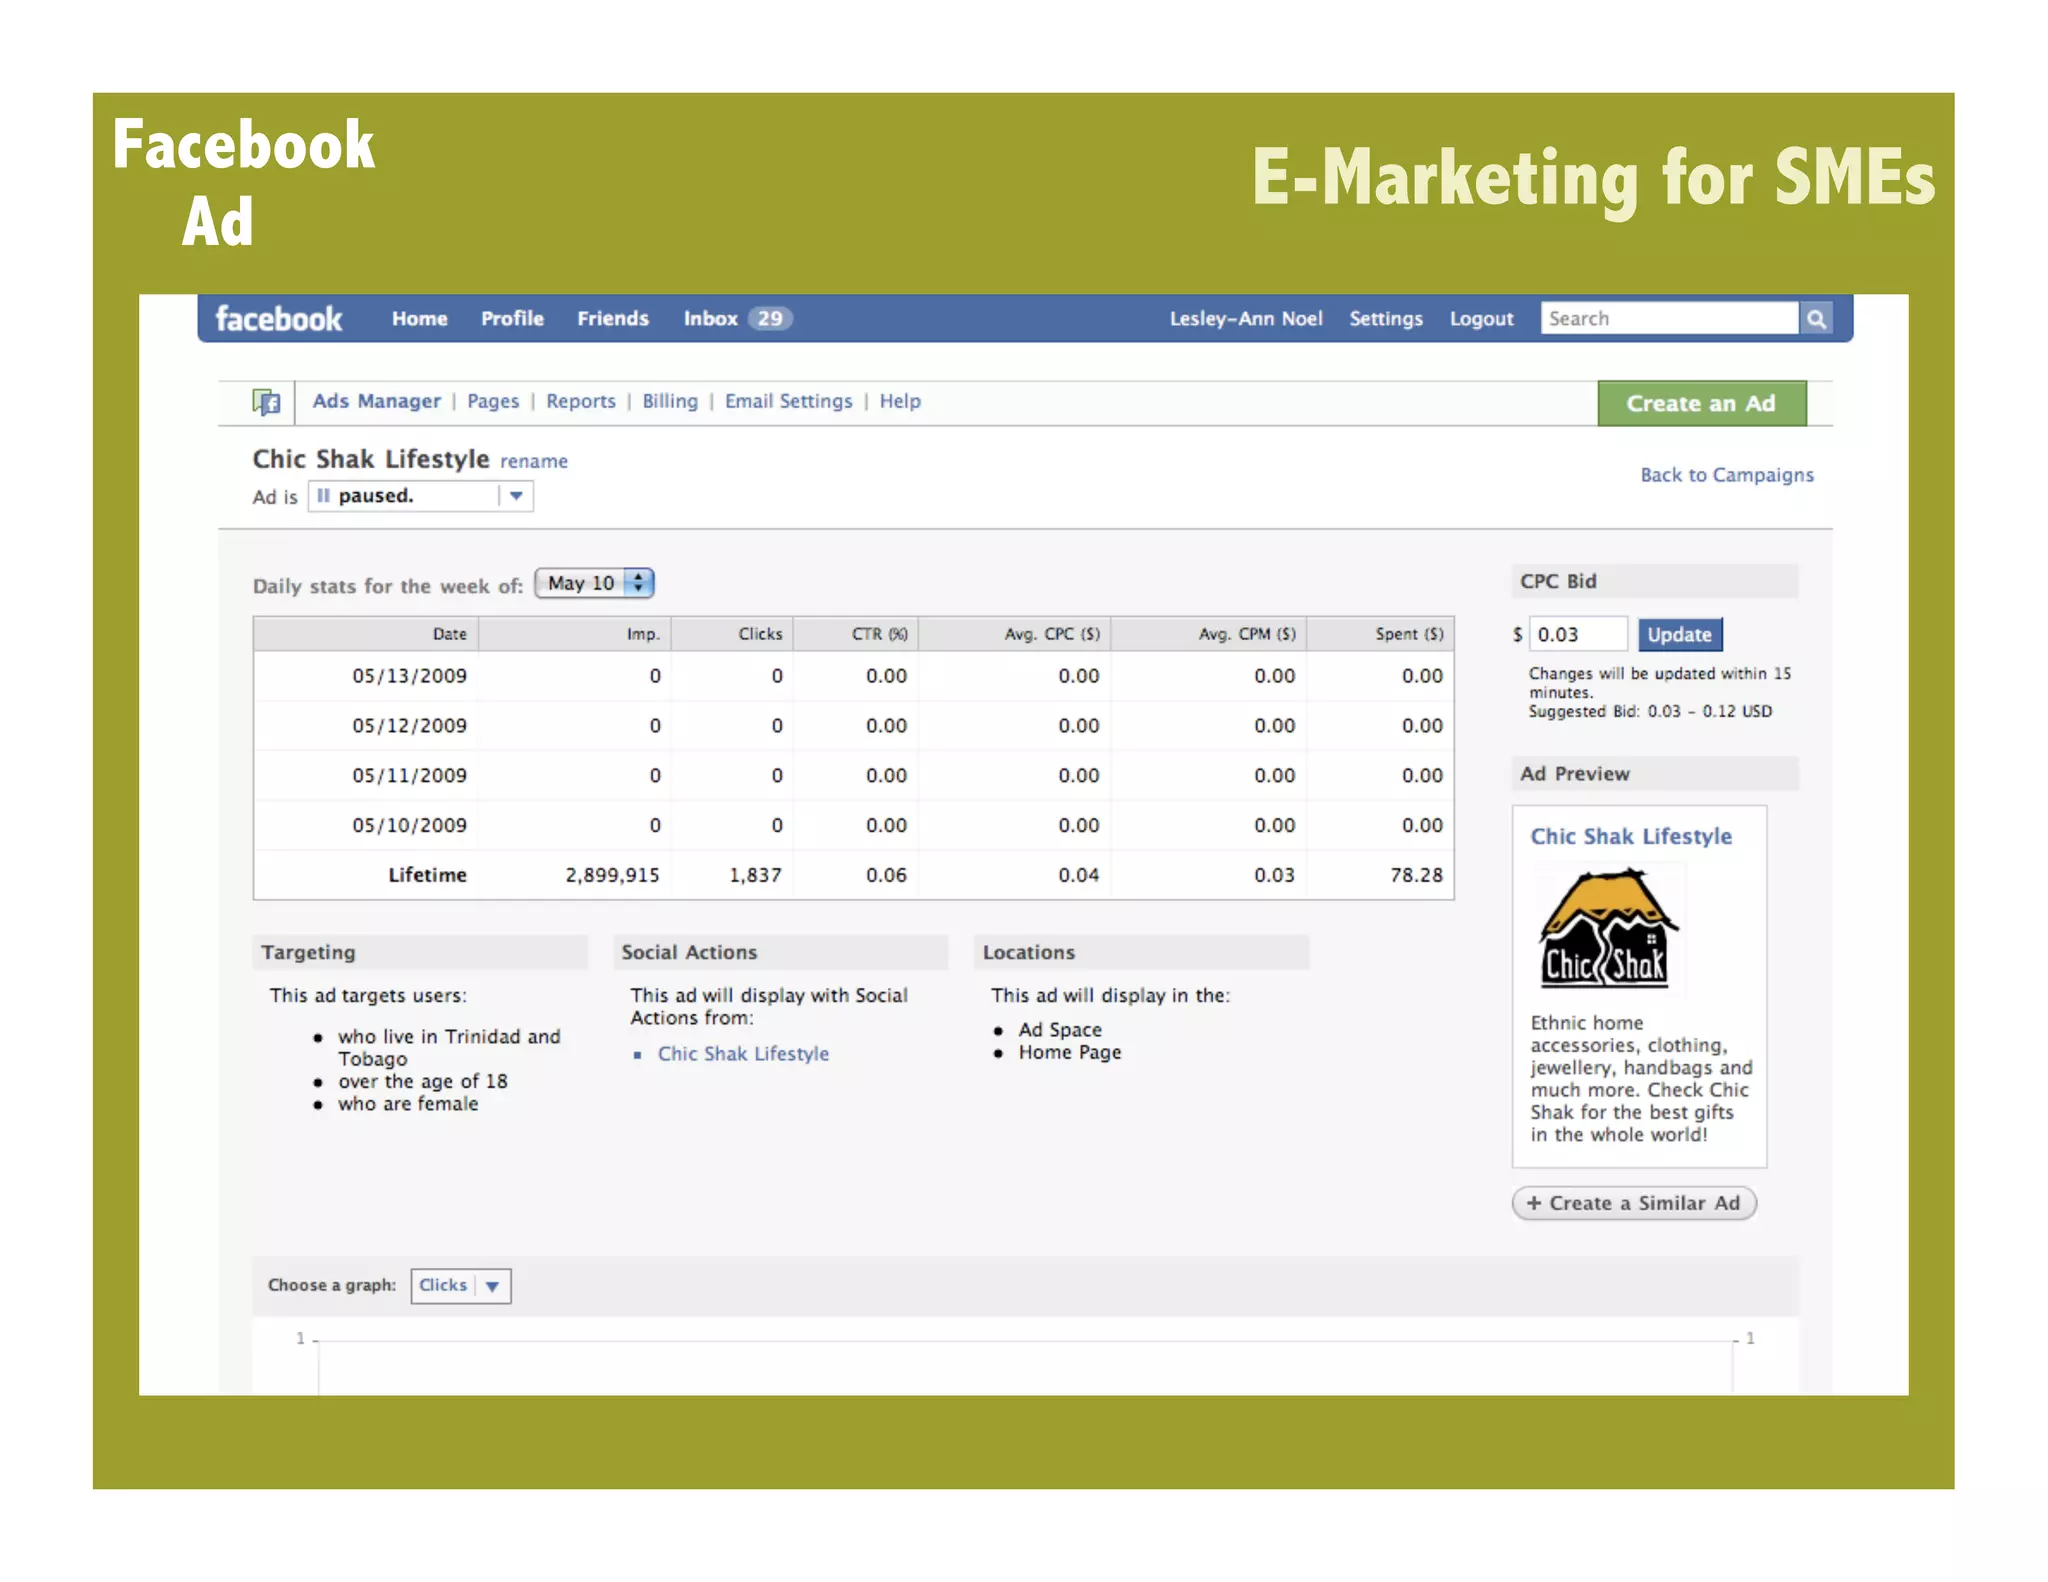
Task: Click the CPC Bid amount field
Action: pyautogui.click(x=1577, y=635)
